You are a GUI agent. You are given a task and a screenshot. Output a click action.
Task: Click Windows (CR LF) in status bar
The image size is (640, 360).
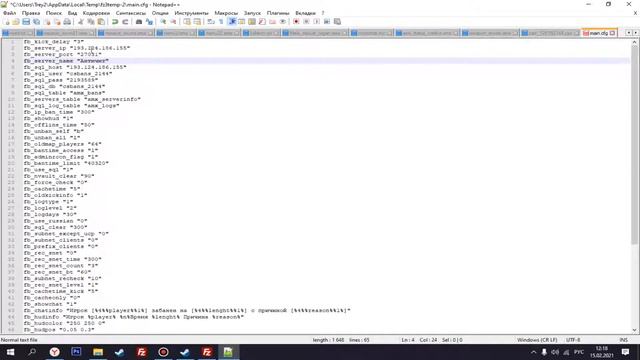[537, 340]
